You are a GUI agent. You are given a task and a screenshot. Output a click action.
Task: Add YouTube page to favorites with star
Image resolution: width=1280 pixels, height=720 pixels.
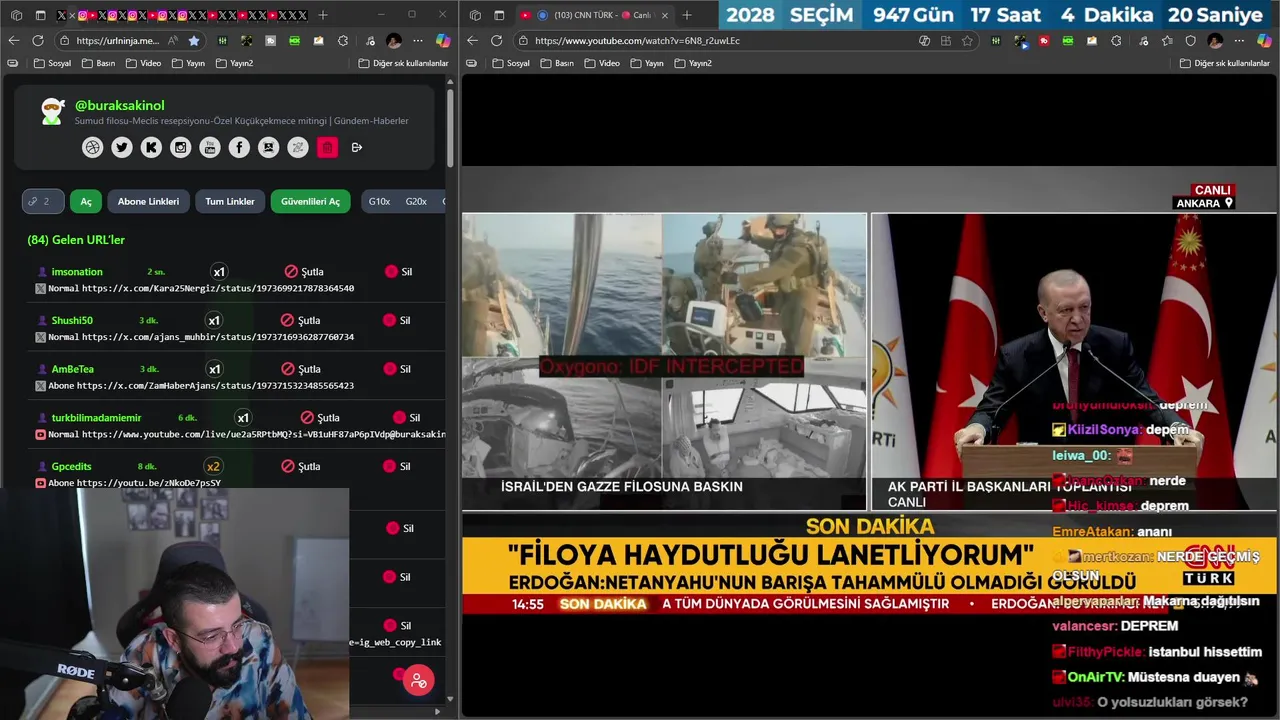(x=967, y=41)
